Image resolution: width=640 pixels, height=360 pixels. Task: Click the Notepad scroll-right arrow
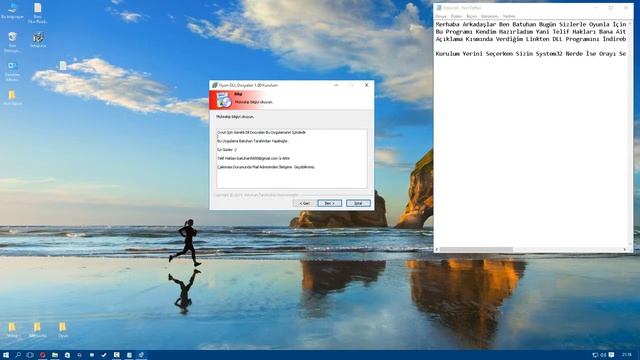624,249
